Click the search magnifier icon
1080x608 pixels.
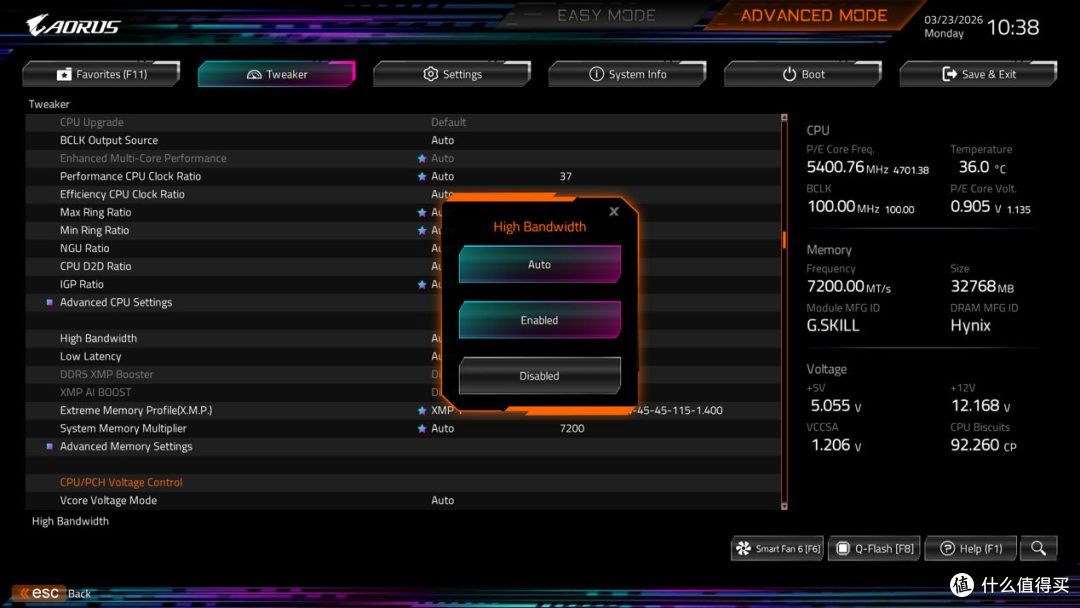(x=1039, y=548)
